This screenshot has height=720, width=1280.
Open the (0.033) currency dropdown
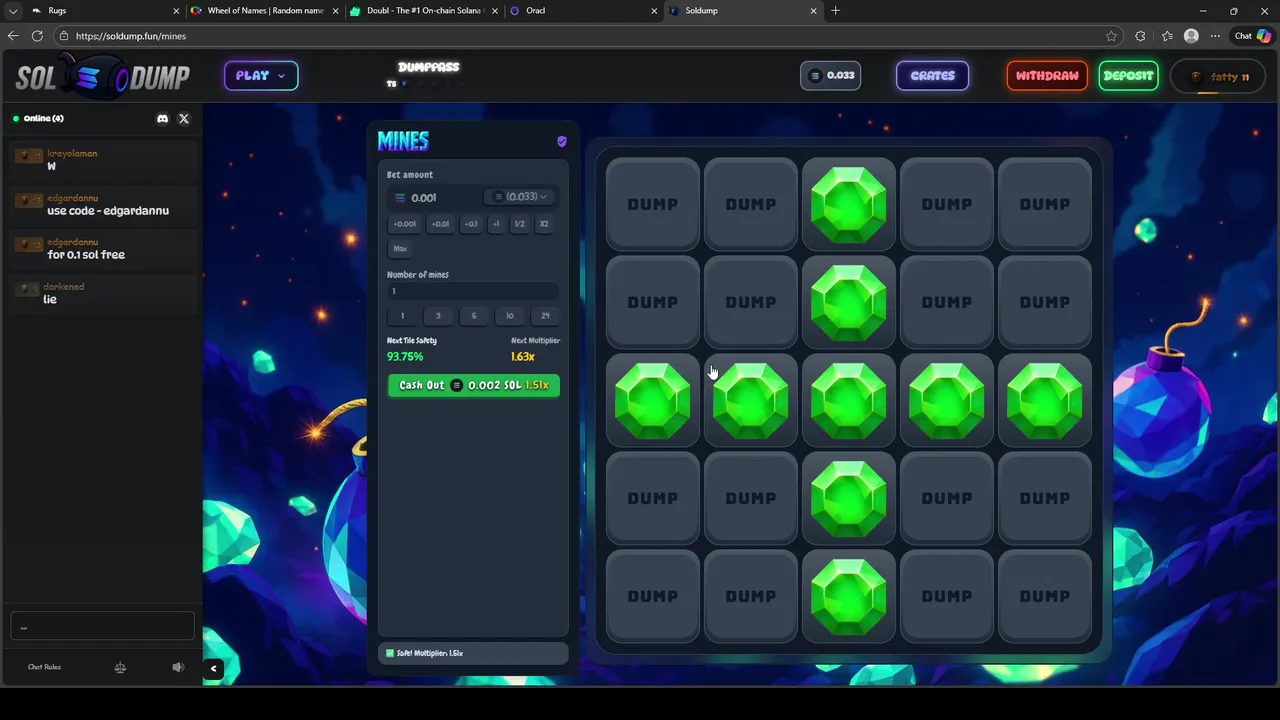click(521, 197)
